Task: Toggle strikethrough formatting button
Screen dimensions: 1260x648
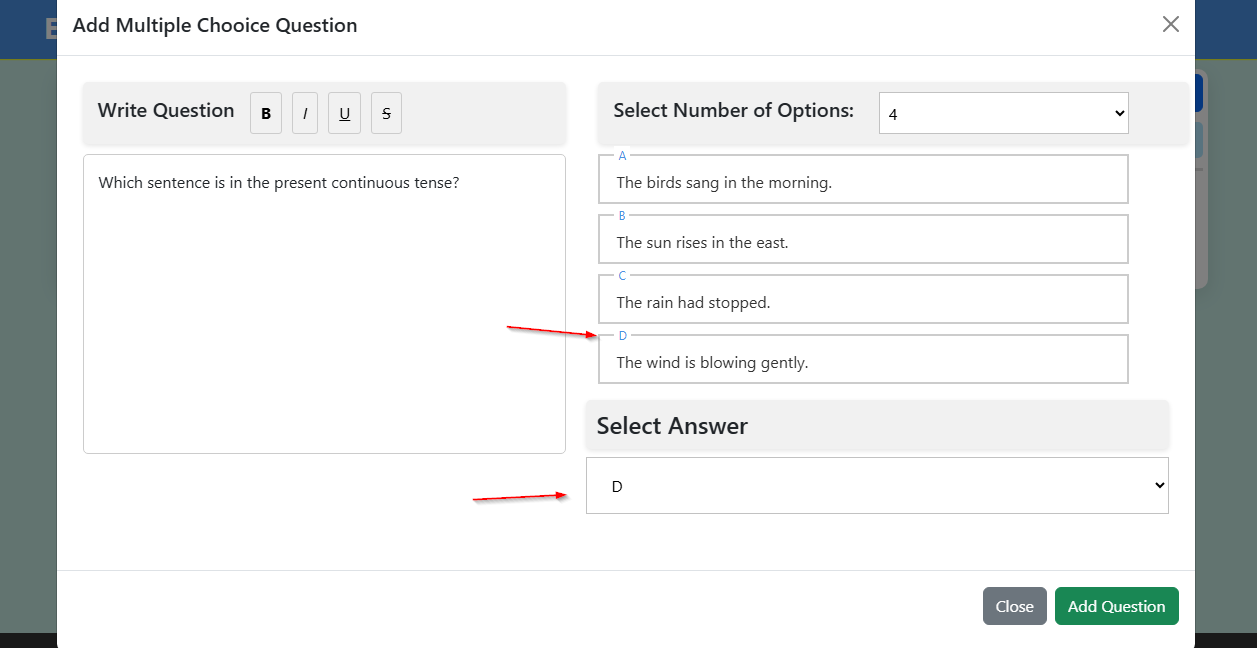Action: (386, 113)
